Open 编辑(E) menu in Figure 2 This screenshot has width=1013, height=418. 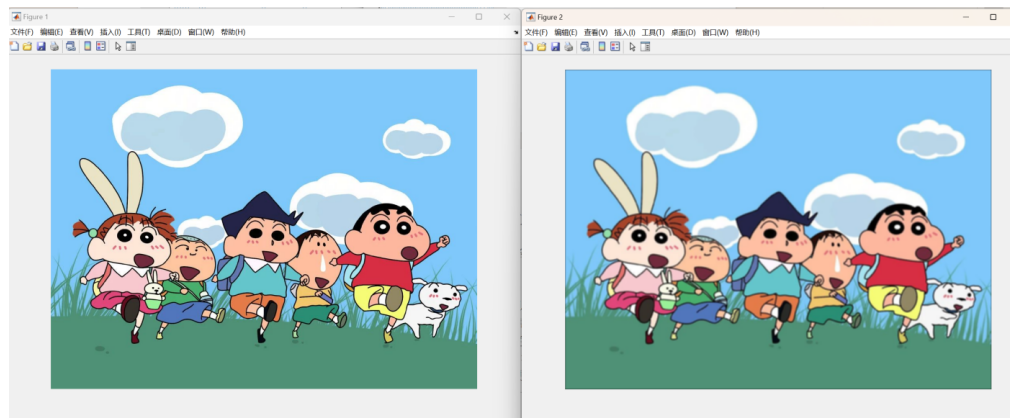tap(565, 32)
